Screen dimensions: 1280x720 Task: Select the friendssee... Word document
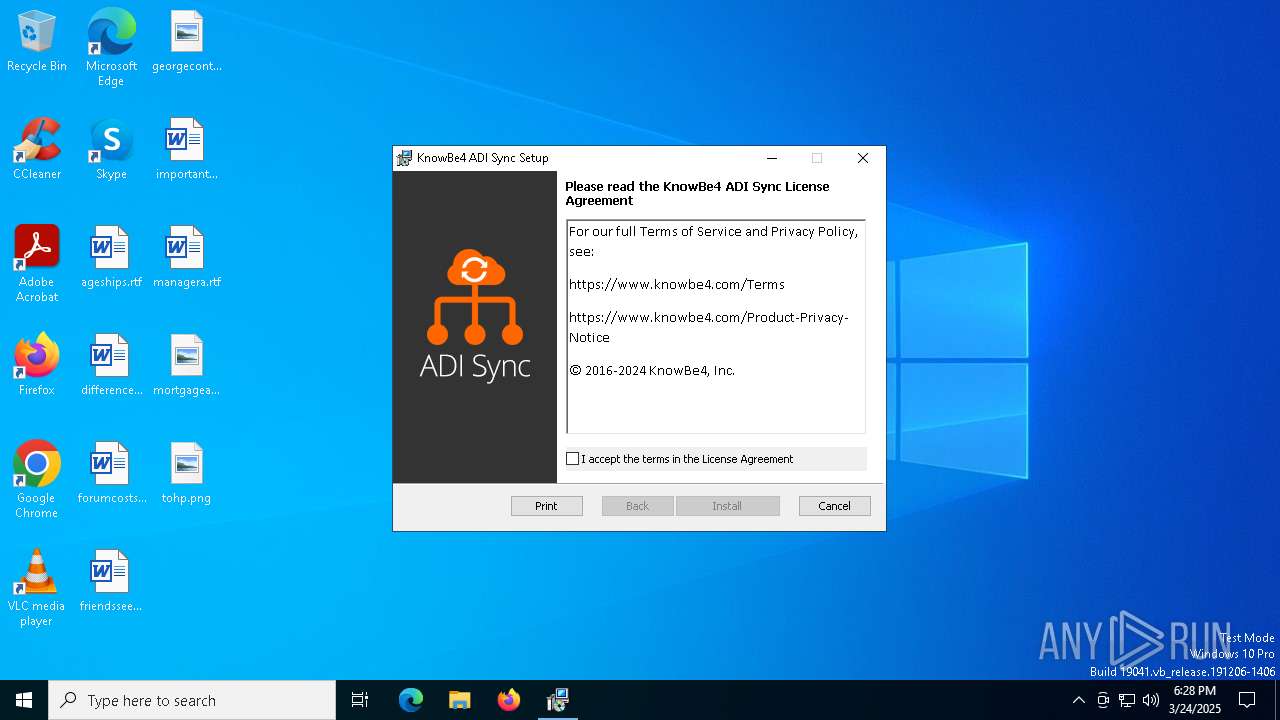pos(111,582)
